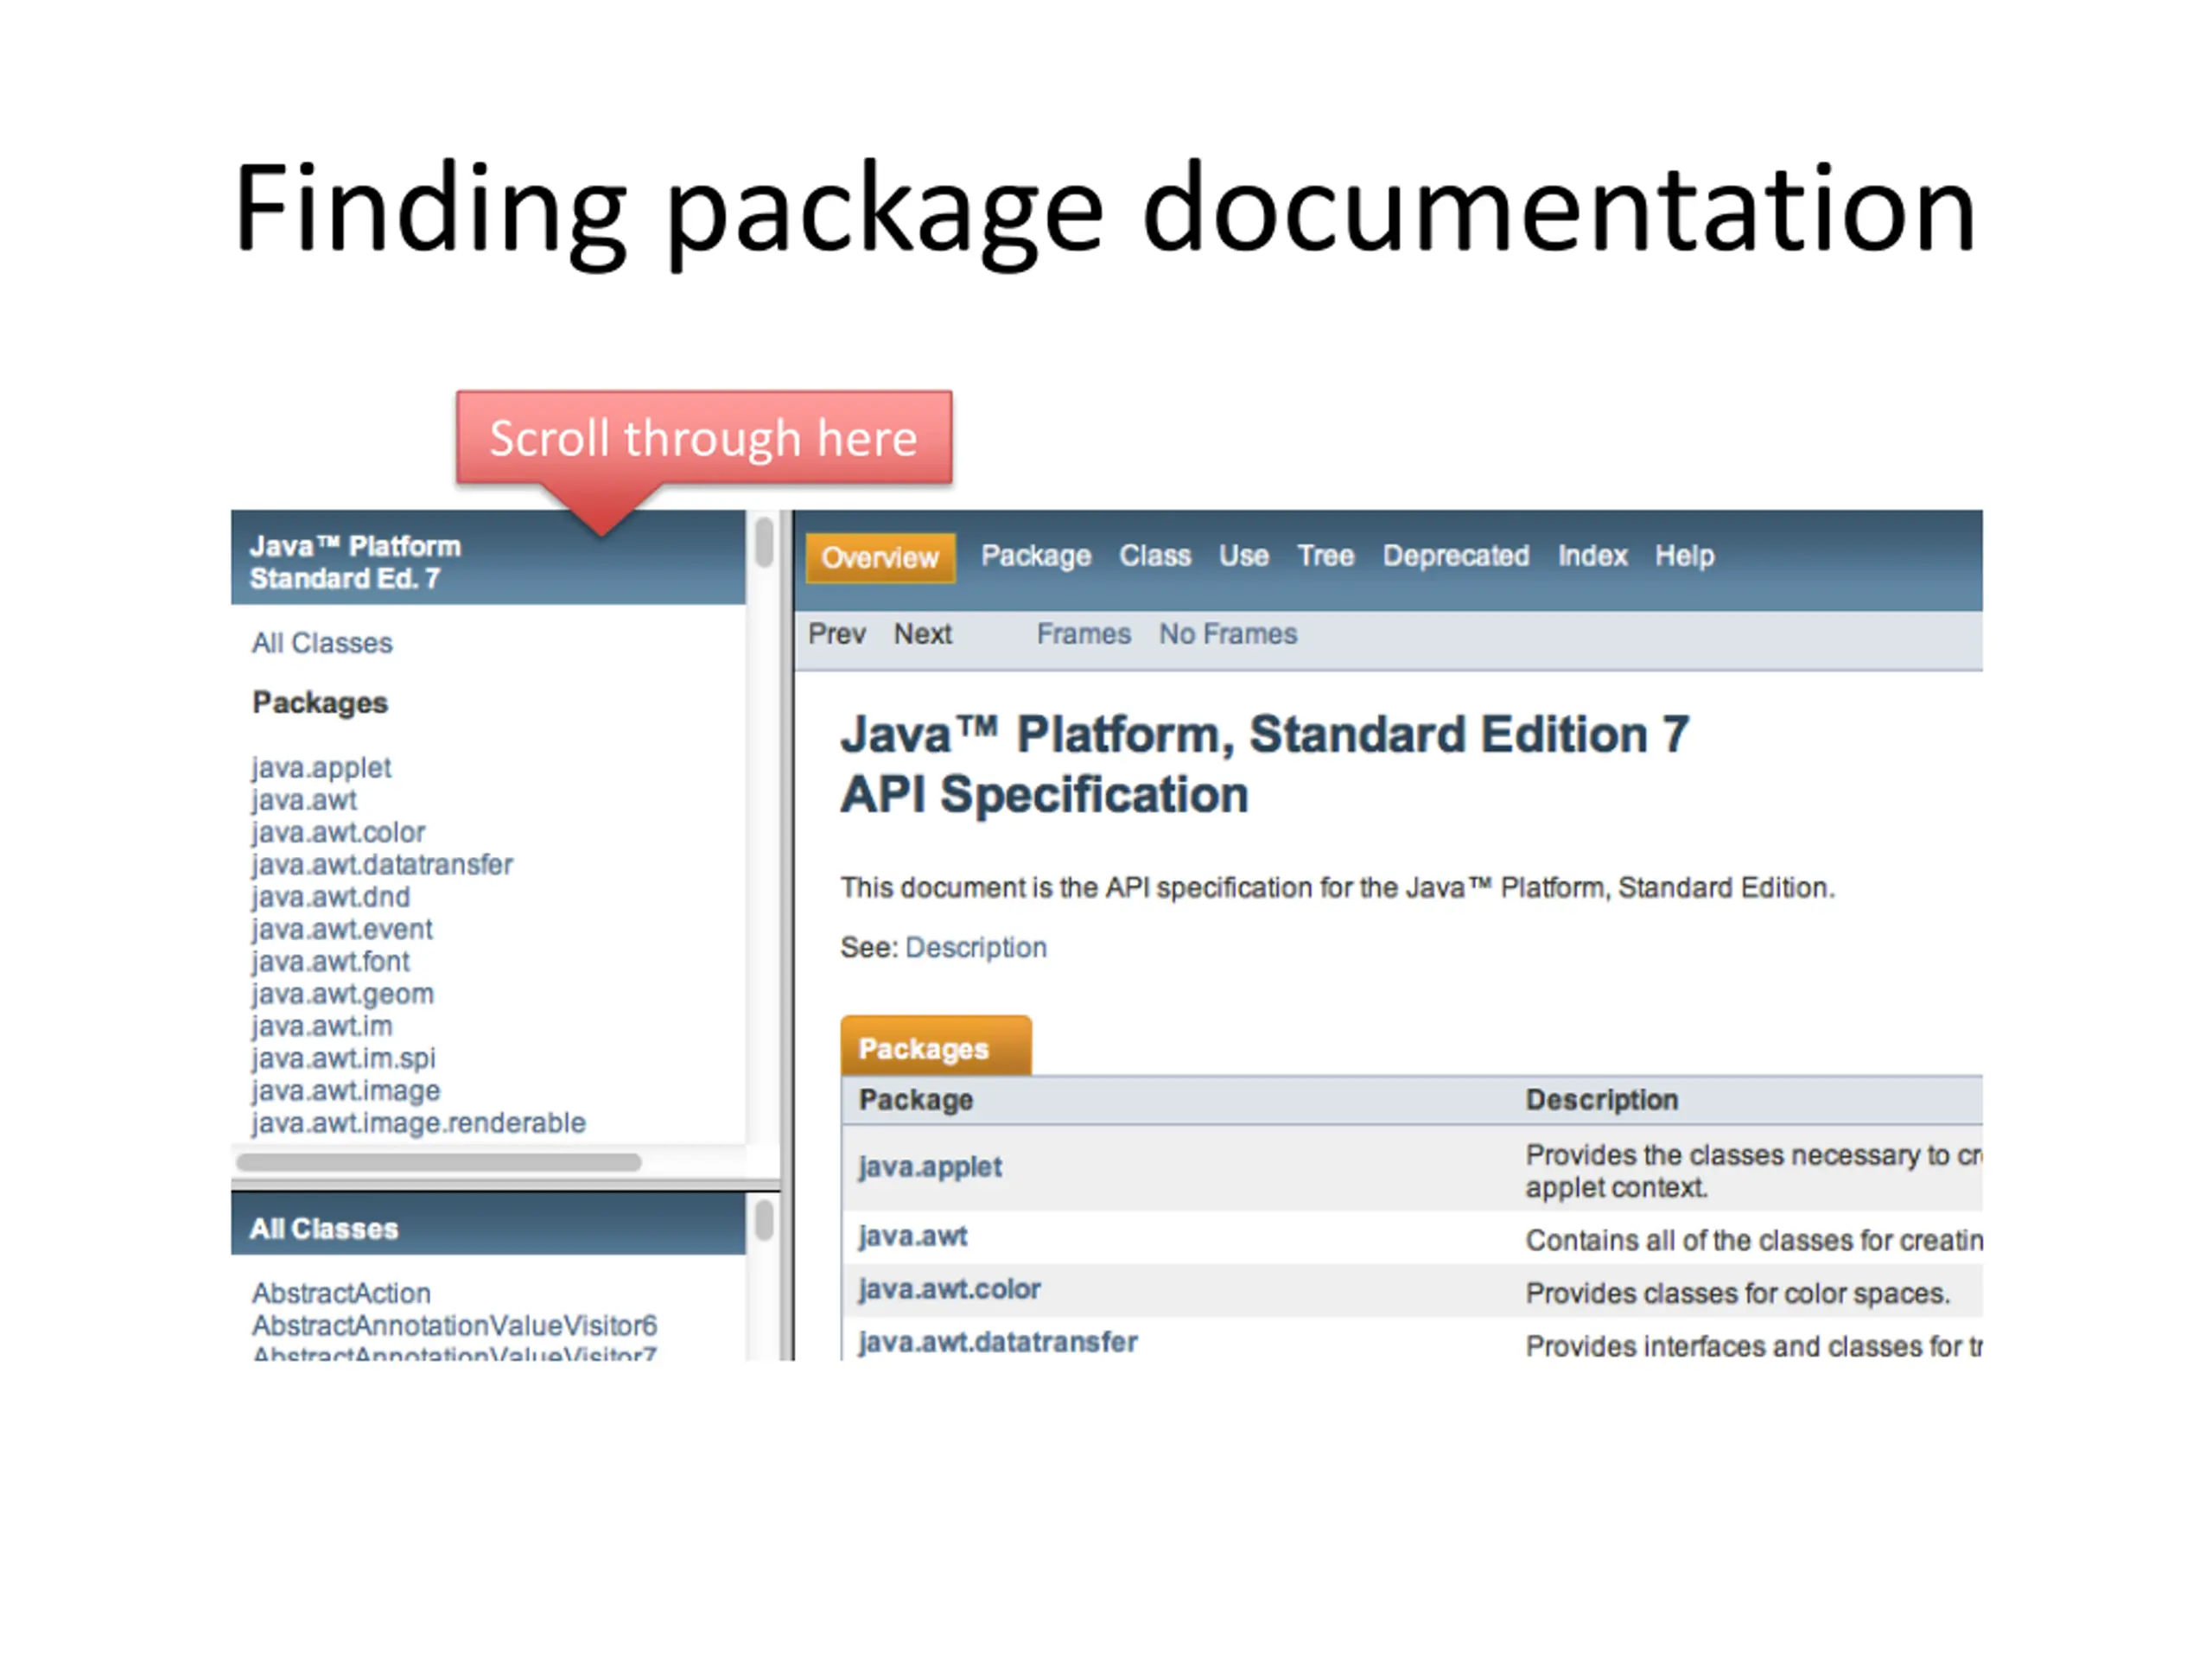
Task: Open the Deprecated list
Action: [x=1455, y=556]
